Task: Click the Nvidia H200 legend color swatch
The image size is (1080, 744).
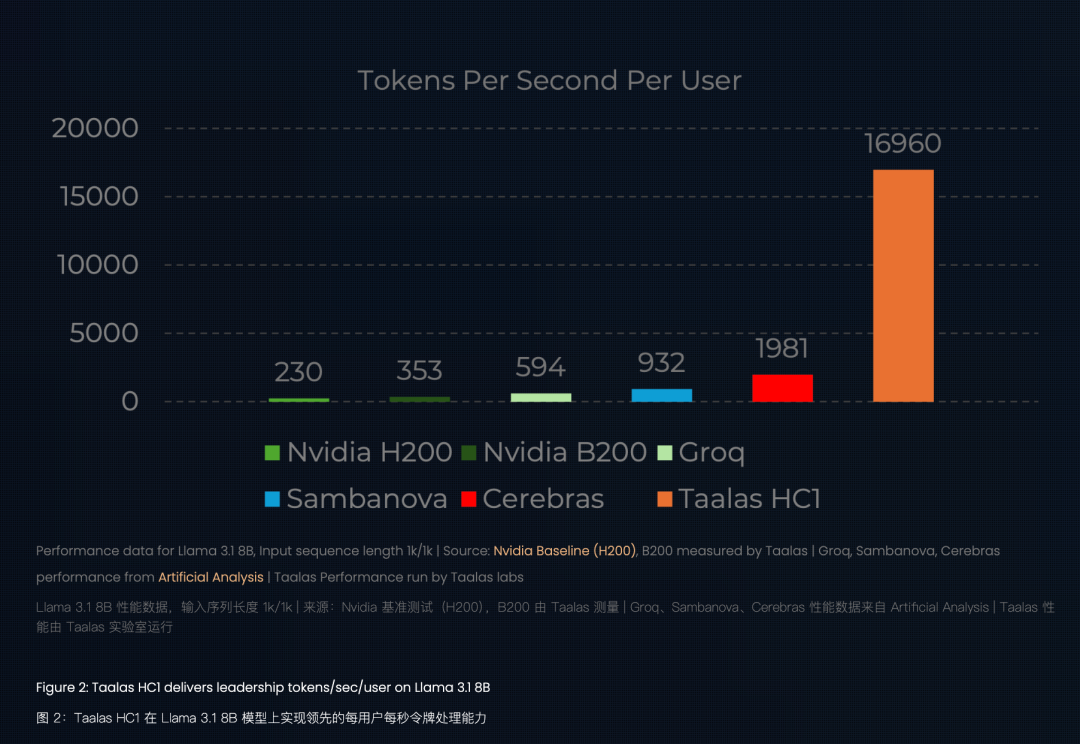Action: pyautogui.click(x=272, y=453)
